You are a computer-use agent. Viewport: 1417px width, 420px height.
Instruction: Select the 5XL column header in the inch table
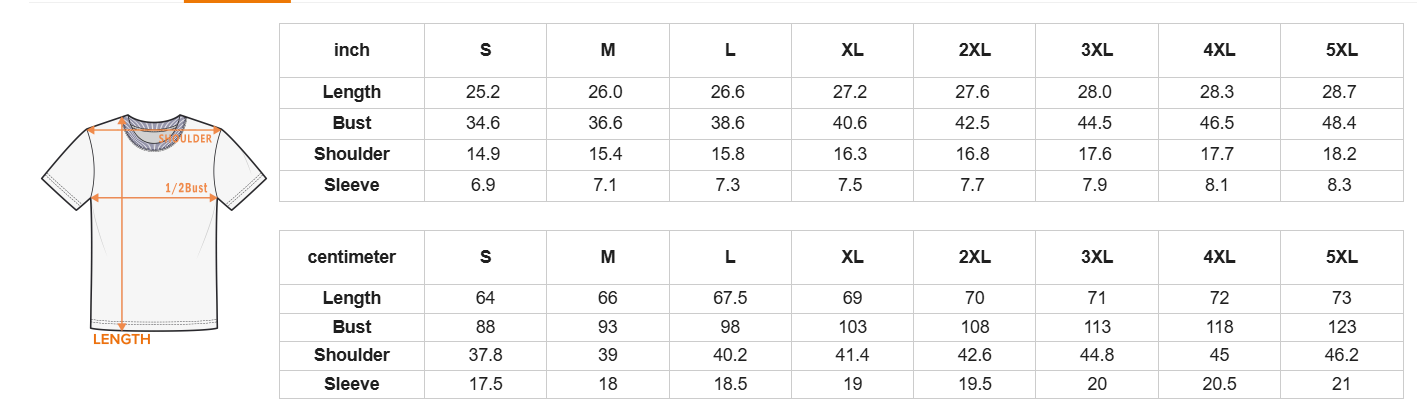[x=1341, y=50]
